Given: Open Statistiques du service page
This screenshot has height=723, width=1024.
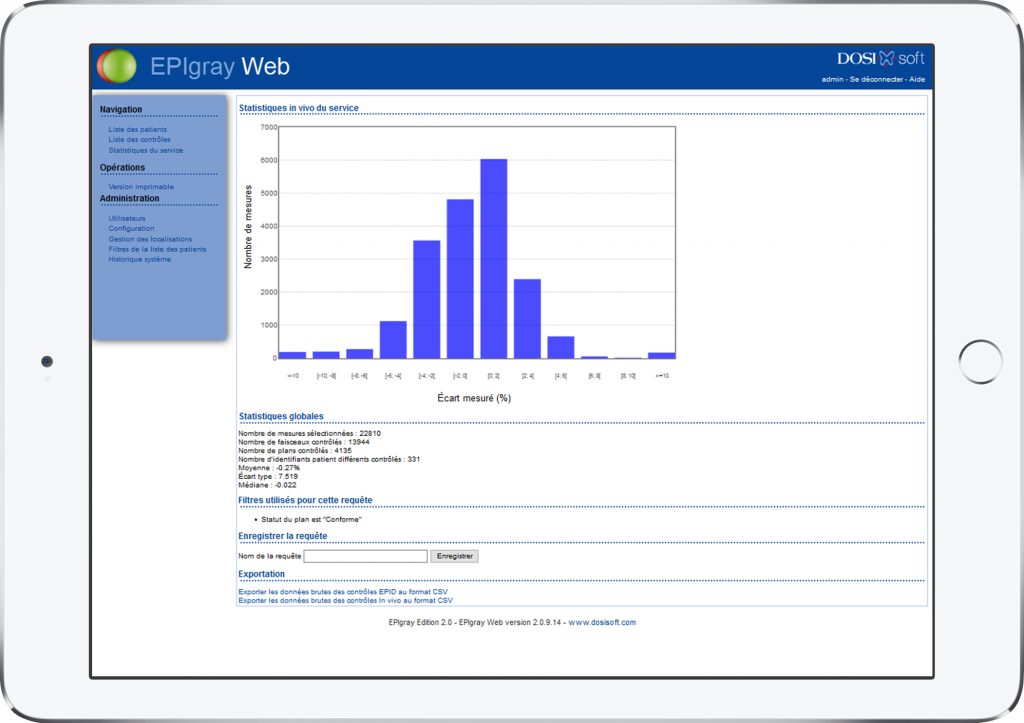Looking at the screenshot, I should 145,151.
